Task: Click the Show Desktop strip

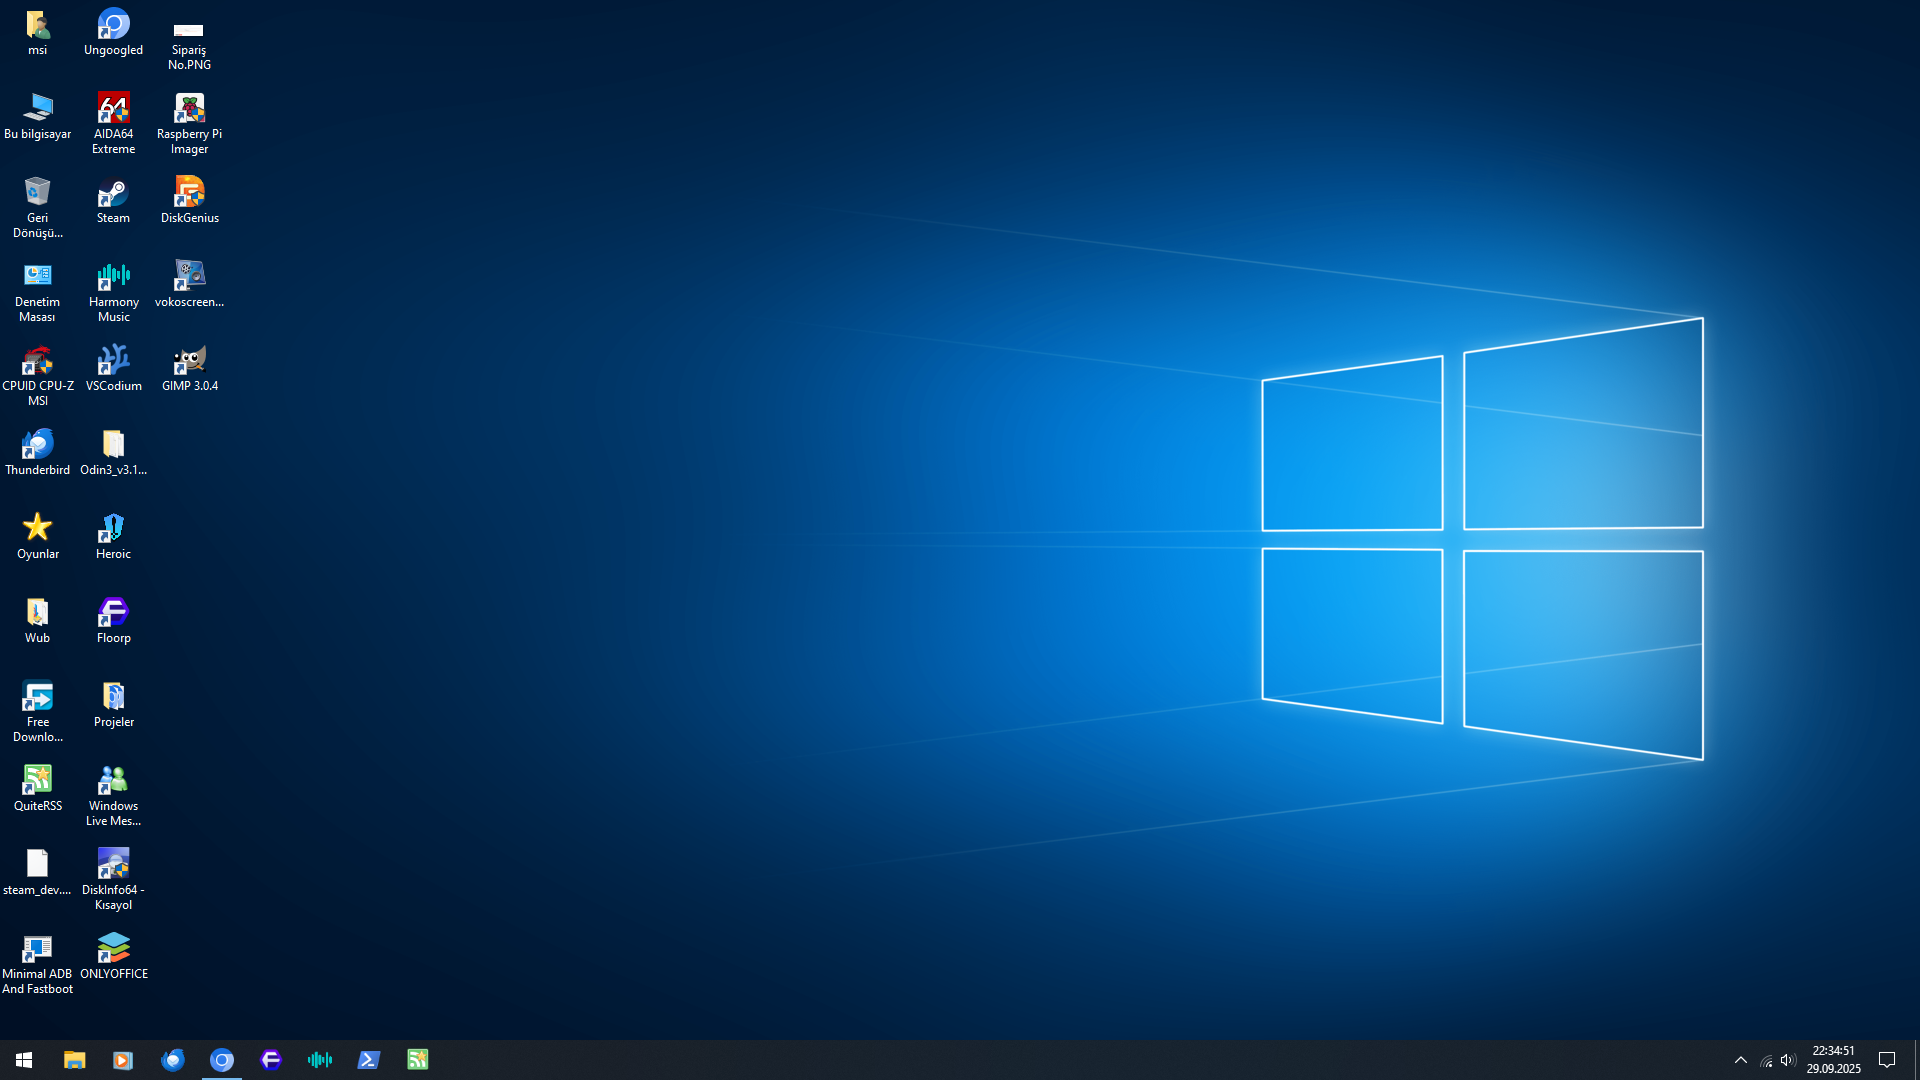Action: click(1916, 1060)
